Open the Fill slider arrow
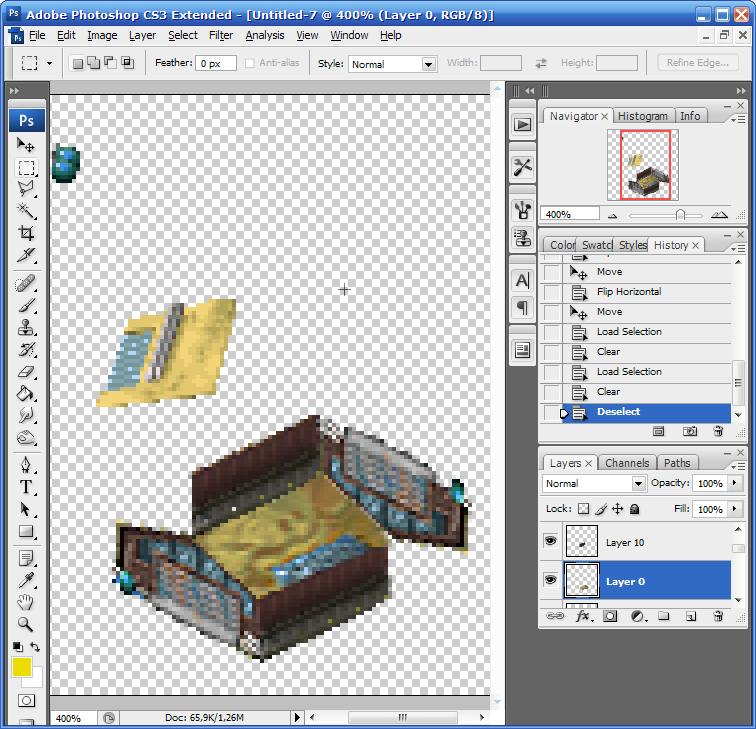The height and width of the screenshot is (729, 756). (x=734, y=509)
